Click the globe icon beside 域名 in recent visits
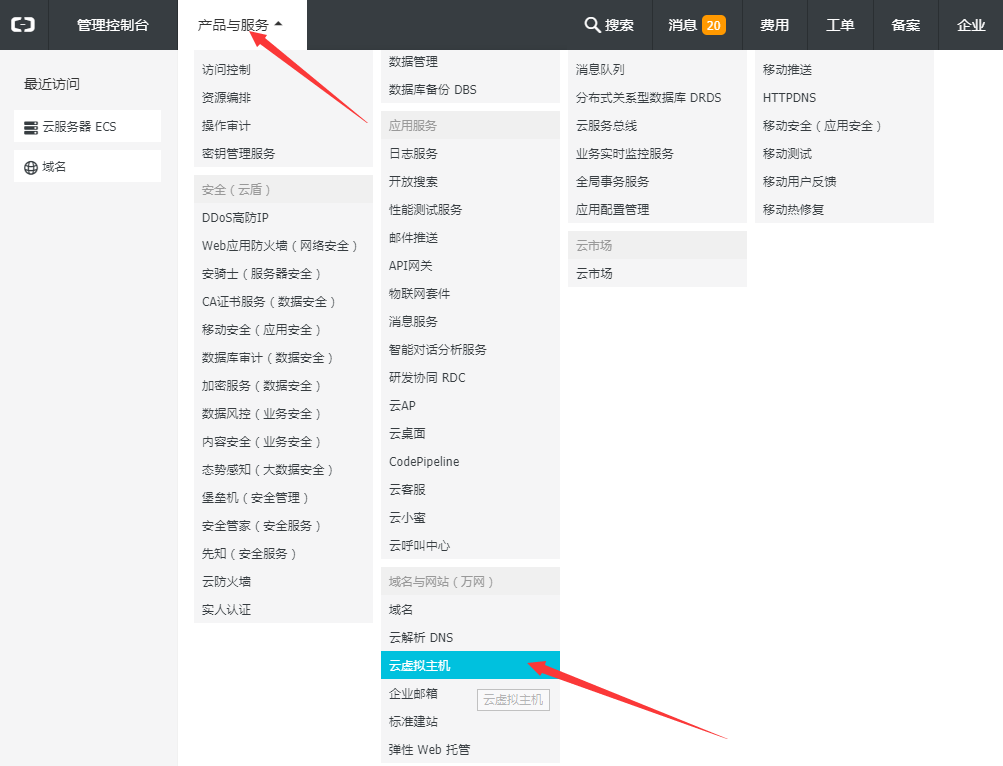 31,168
